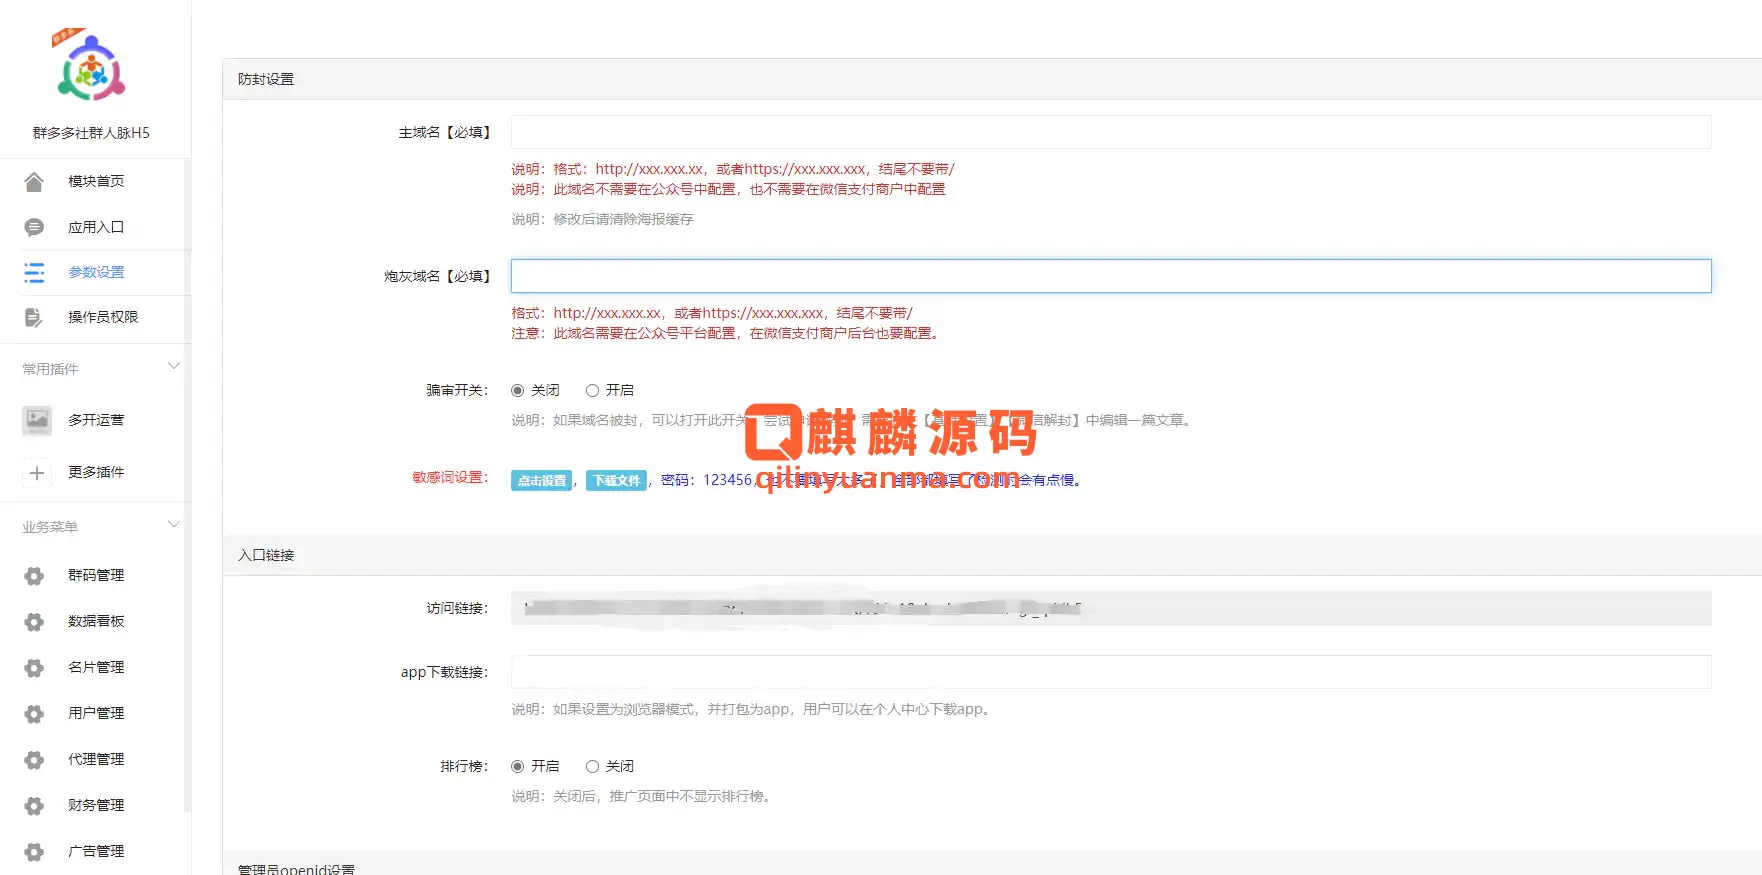Screen dimensions: 1762x875
Task: Click the 访问链接 read-only field
Action: [1111, 608]
